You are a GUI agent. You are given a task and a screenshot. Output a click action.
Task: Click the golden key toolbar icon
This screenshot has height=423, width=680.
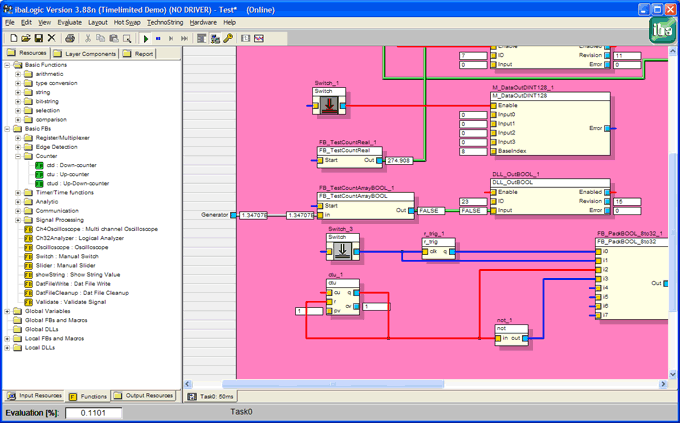pyautogui.click(x=228, y=38)
